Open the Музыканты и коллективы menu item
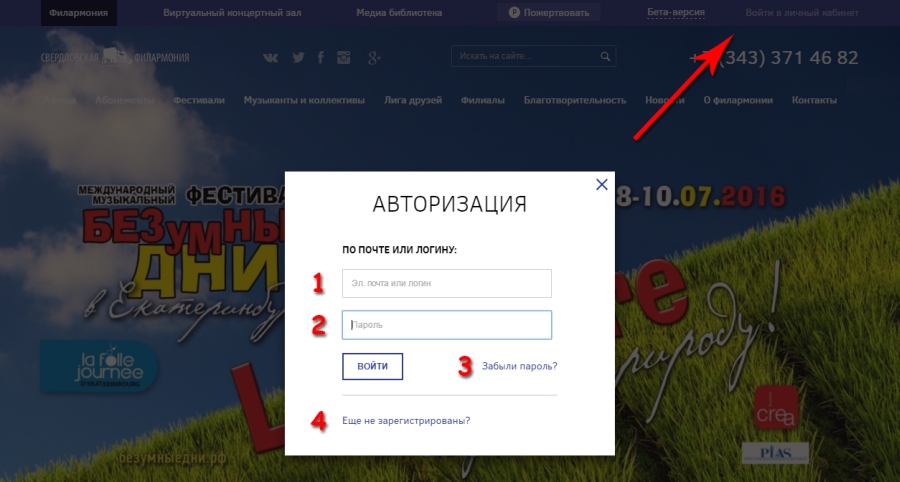Image resolution: width=900 pixels, height=482 pixels. click(304, 100)
